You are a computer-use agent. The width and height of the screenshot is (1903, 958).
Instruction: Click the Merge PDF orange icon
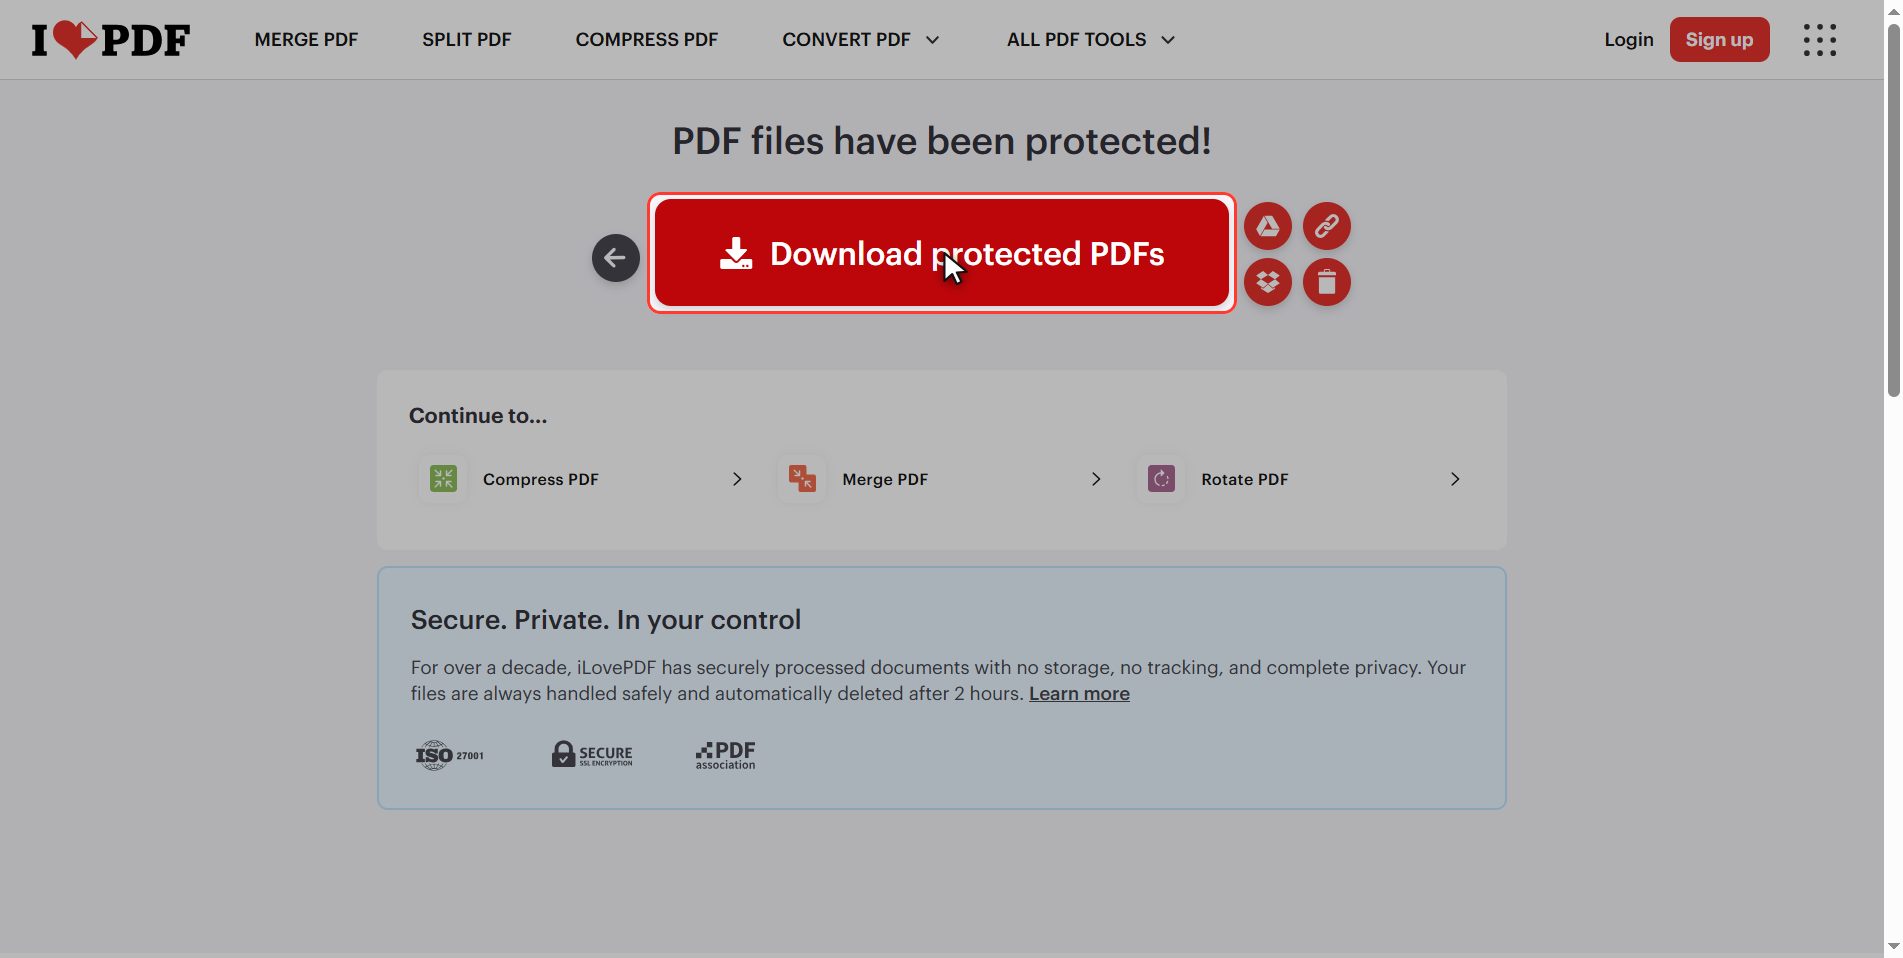[802, 479]
